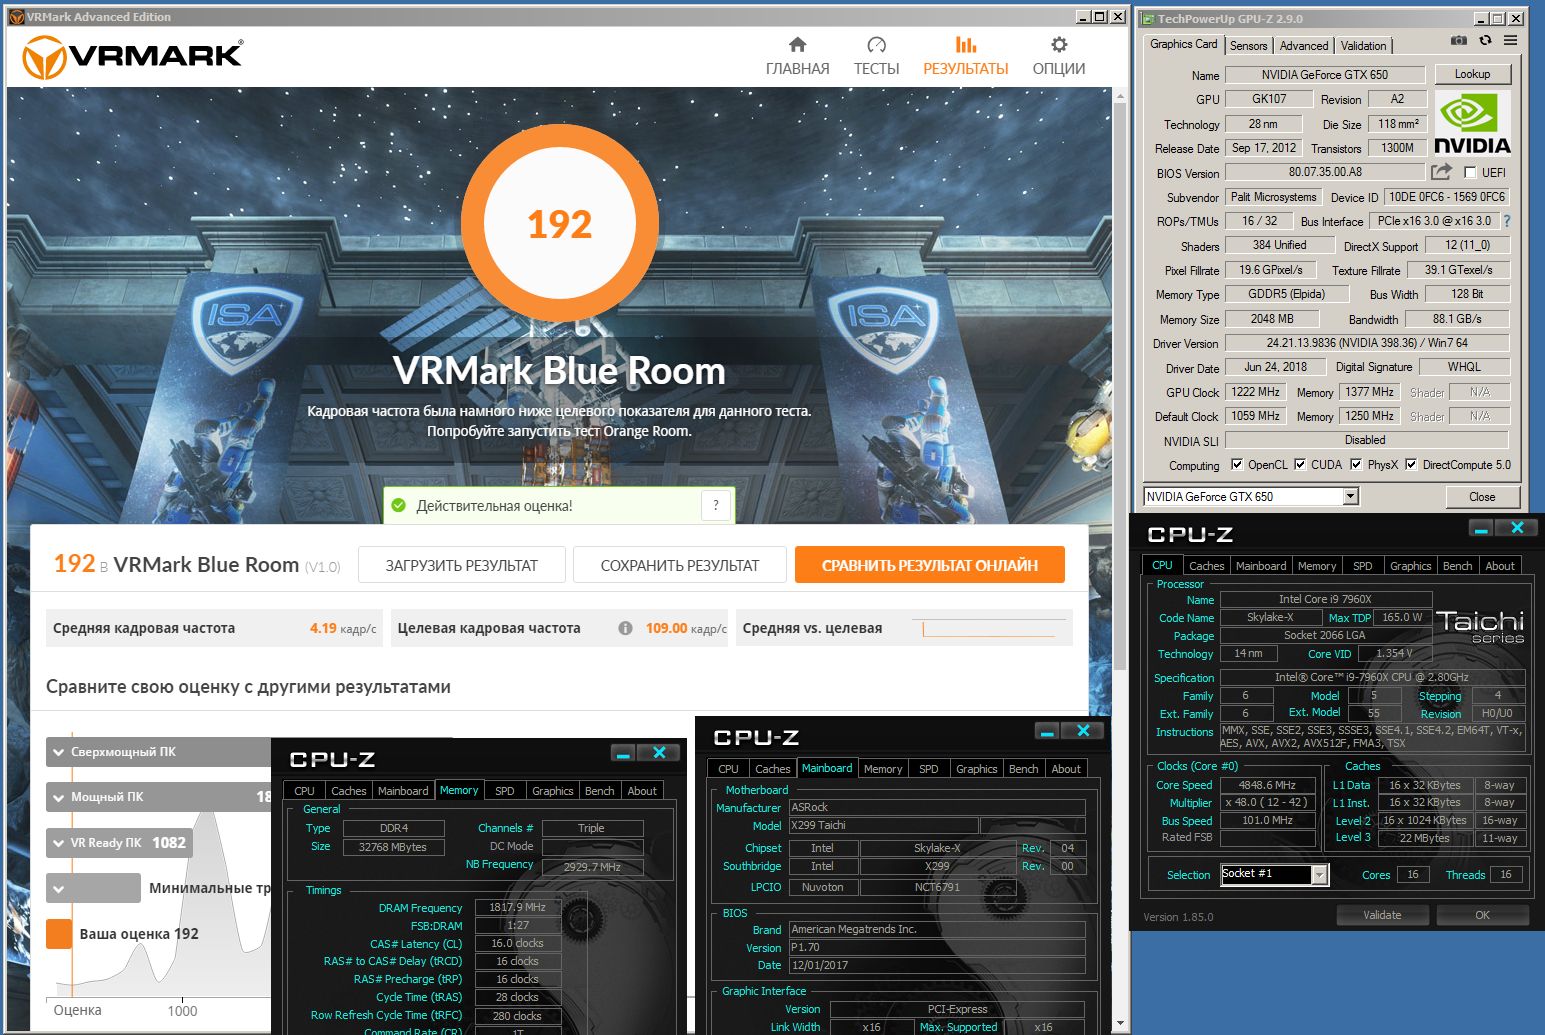Click the VRMark logo in the header
This screenshot has width=1545, height=1035.
coord(132,56)
